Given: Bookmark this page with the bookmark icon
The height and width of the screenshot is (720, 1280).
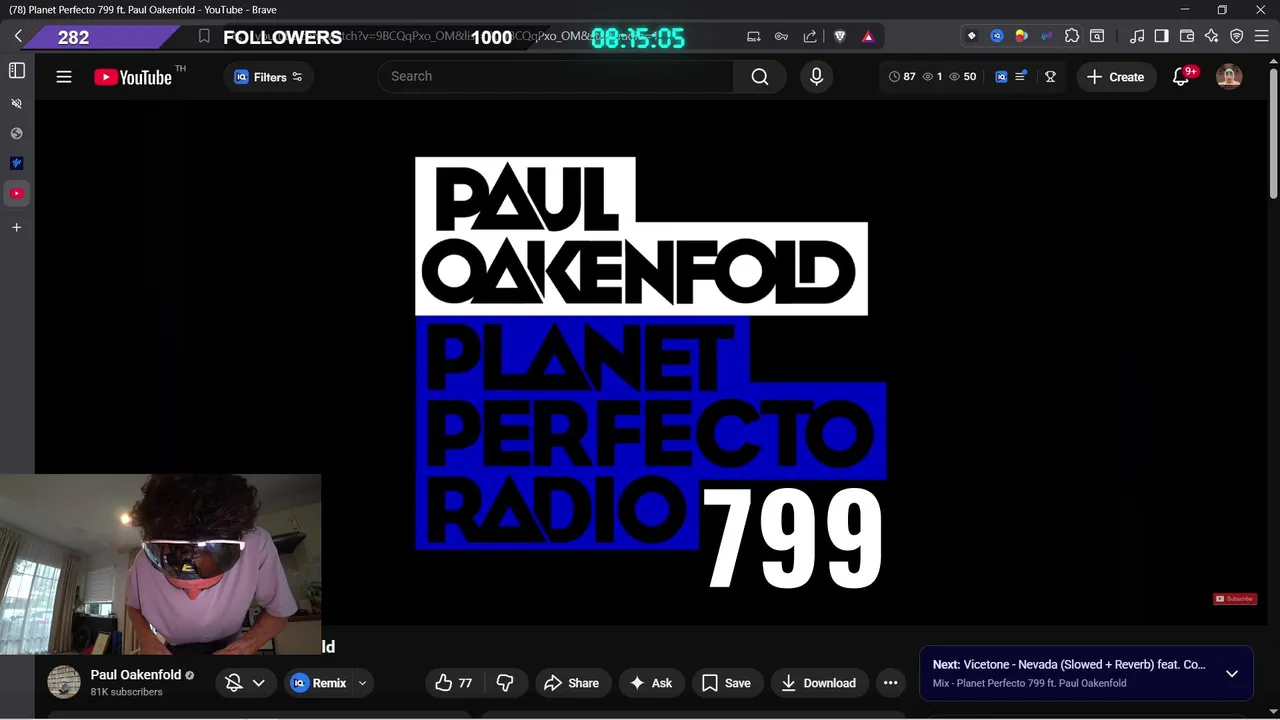Looking at the screenshot, I should pyautogui.click(x=204, y=36).
